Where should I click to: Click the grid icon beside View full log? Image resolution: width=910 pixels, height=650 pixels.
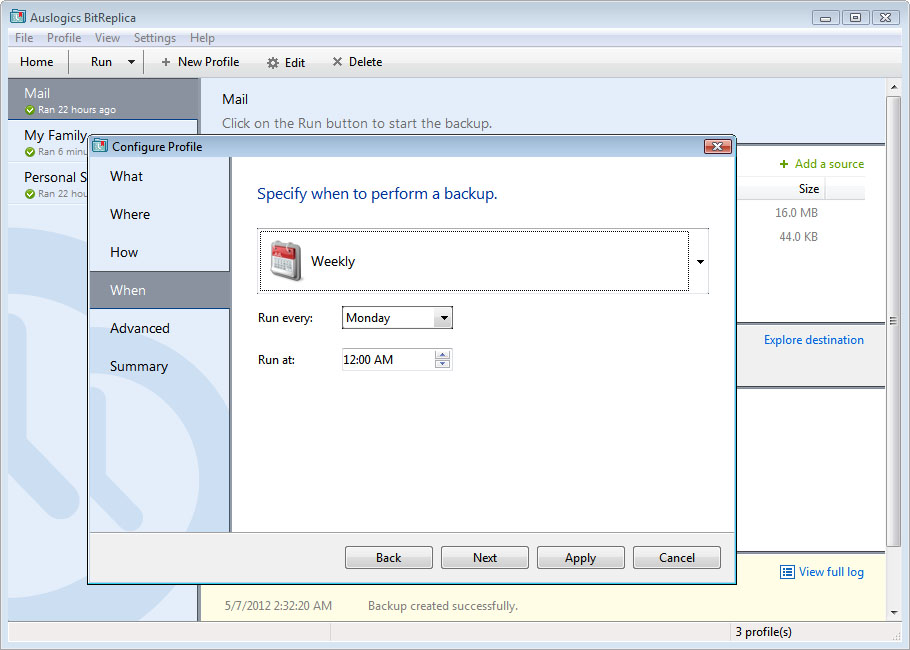[787, 572]
